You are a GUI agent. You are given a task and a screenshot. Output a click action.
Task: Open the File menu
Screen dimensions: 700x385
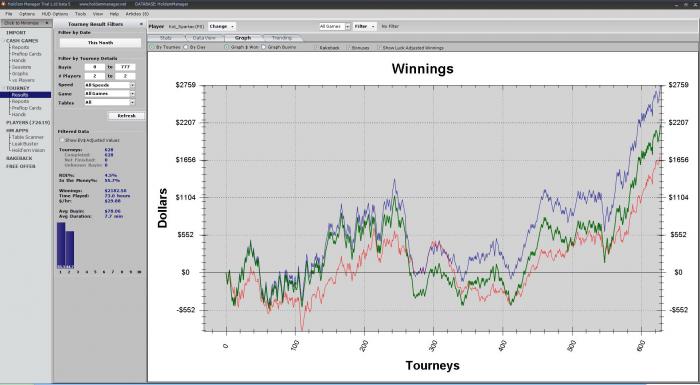[9, 14]
